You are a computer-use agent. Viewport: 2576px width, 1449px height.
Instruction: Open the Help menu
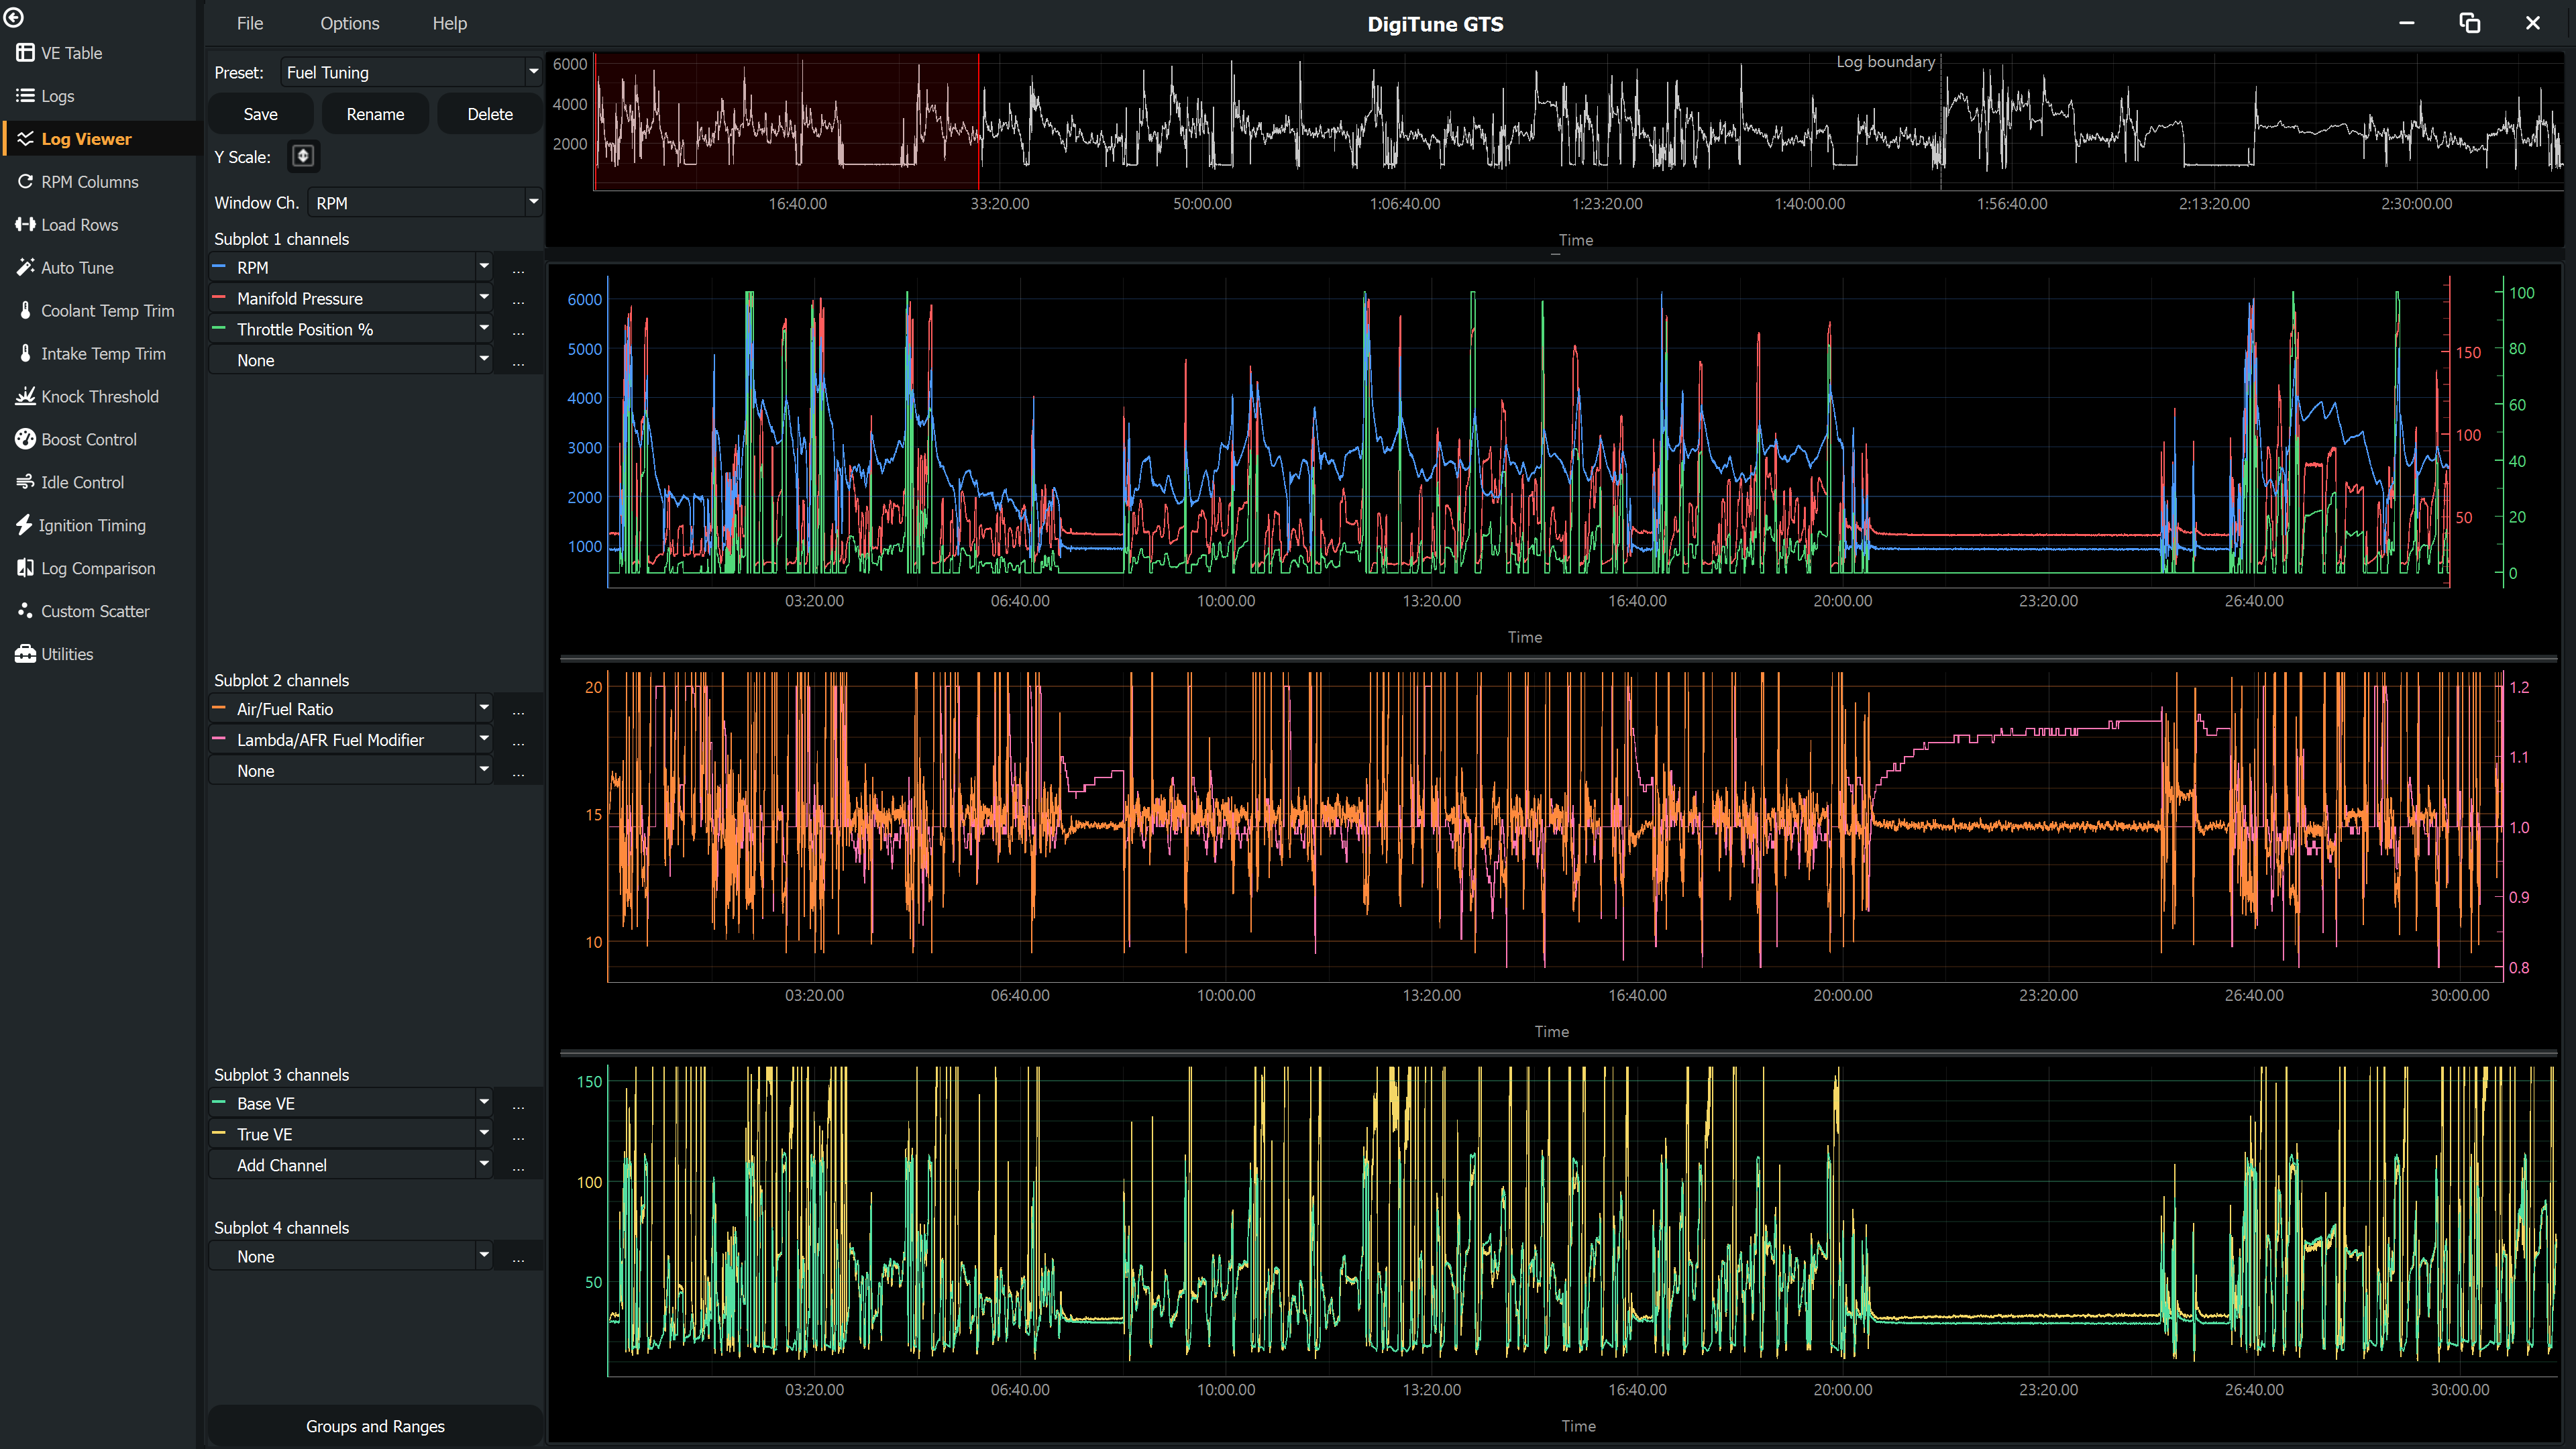450,23
